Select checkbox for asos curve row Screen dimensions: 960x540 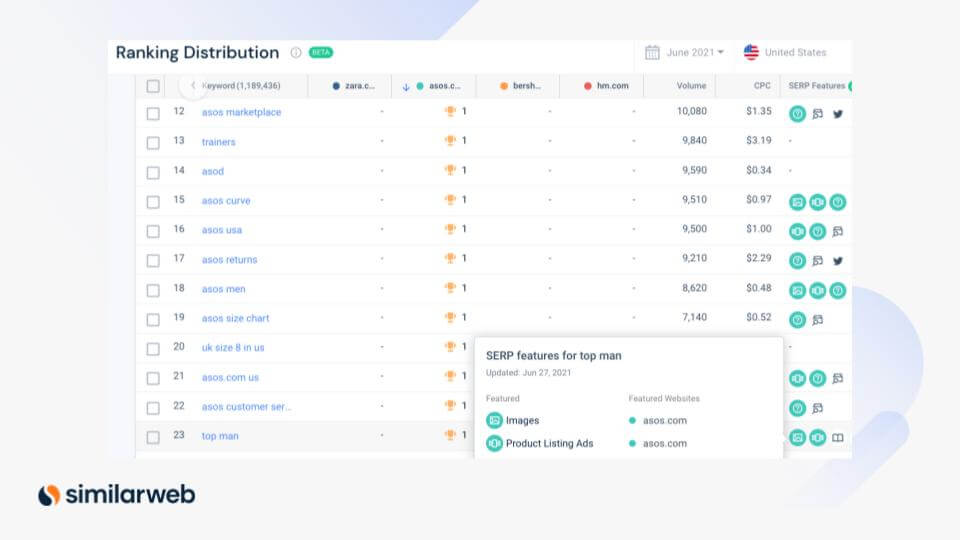(x=153, y=202)
